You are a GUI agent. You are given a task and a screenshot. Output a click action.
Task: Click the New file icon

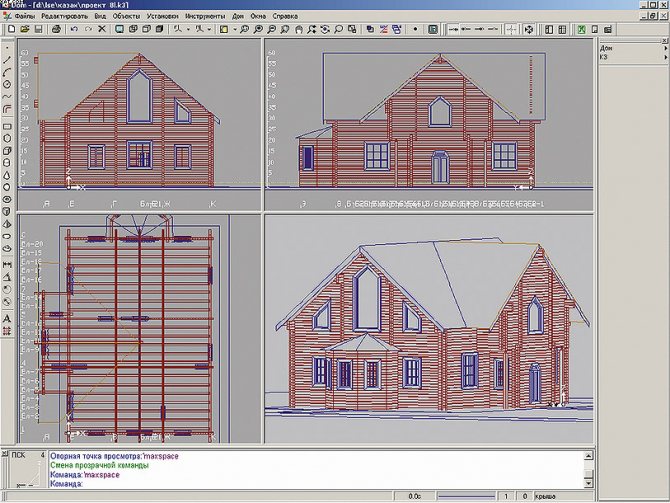12,29
